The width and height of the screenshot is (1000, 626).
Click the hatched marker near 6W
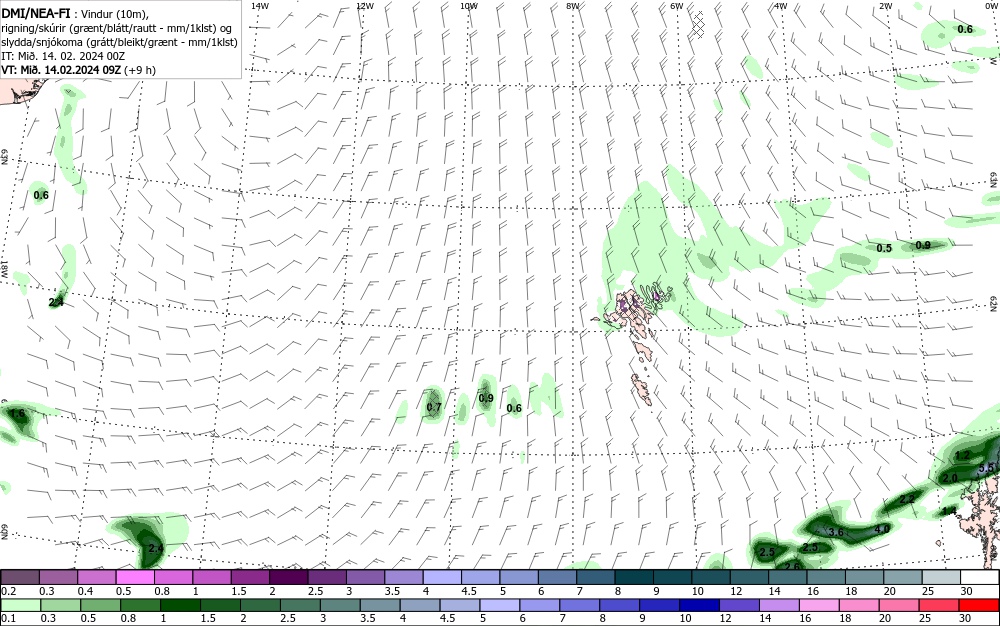click(699, 24)
